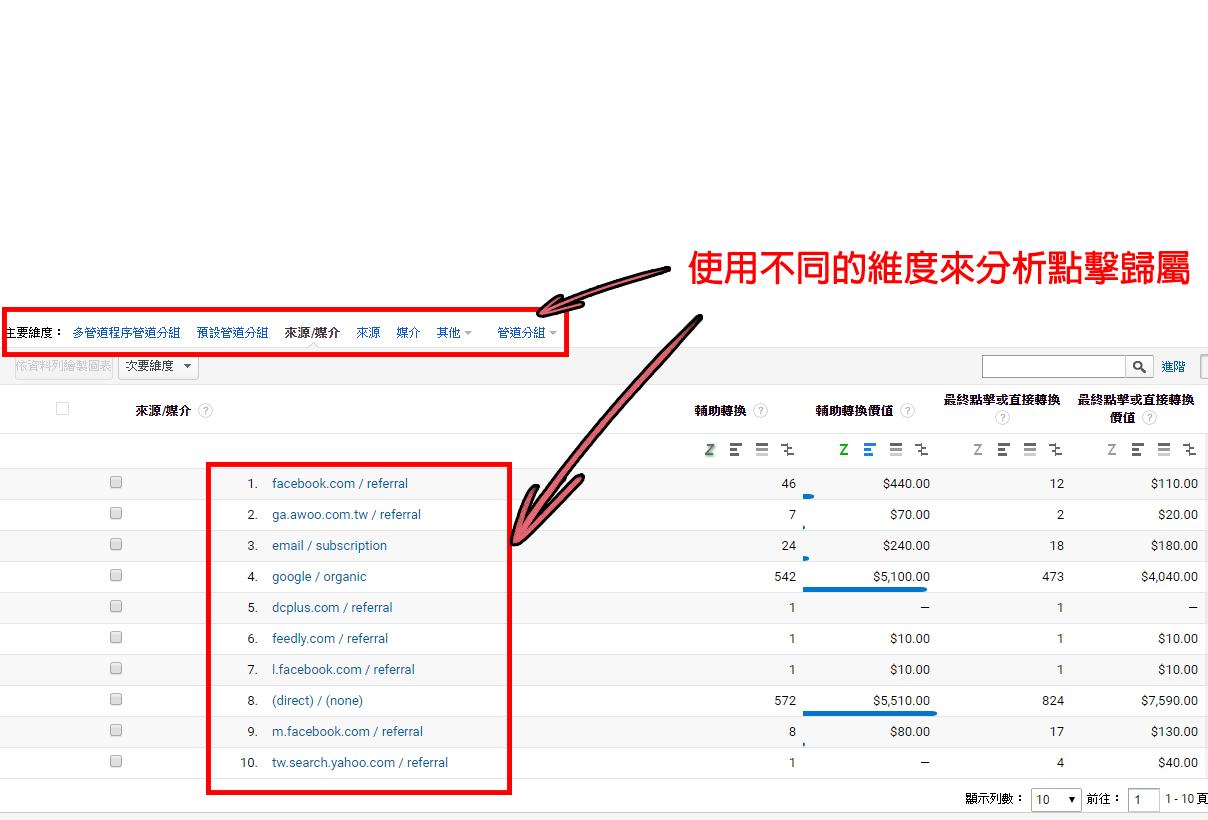The height and width of the screenshot is (820, 1208).
Task: Click the striped-lines icon under 輔助轉換價值
Action: (x=896, y=450)
